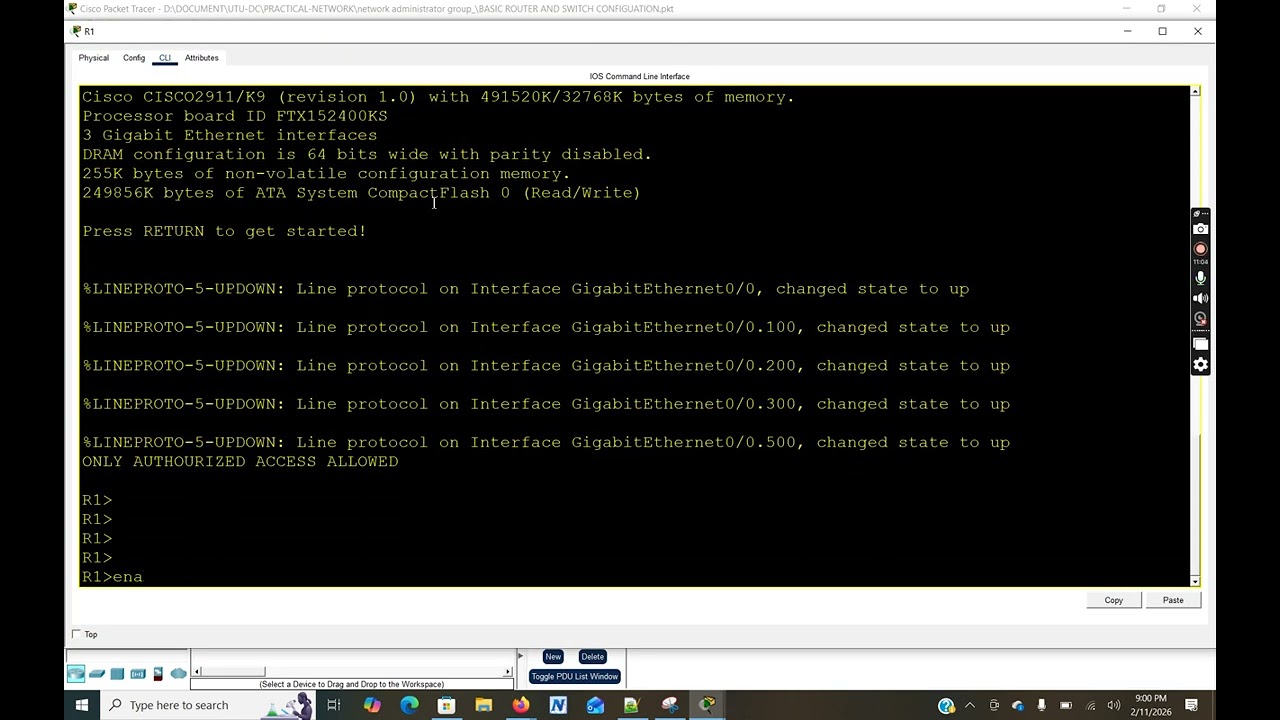1280x720 pixels.
Task: Switch to the Physical tab
Action: click(94, 58)
